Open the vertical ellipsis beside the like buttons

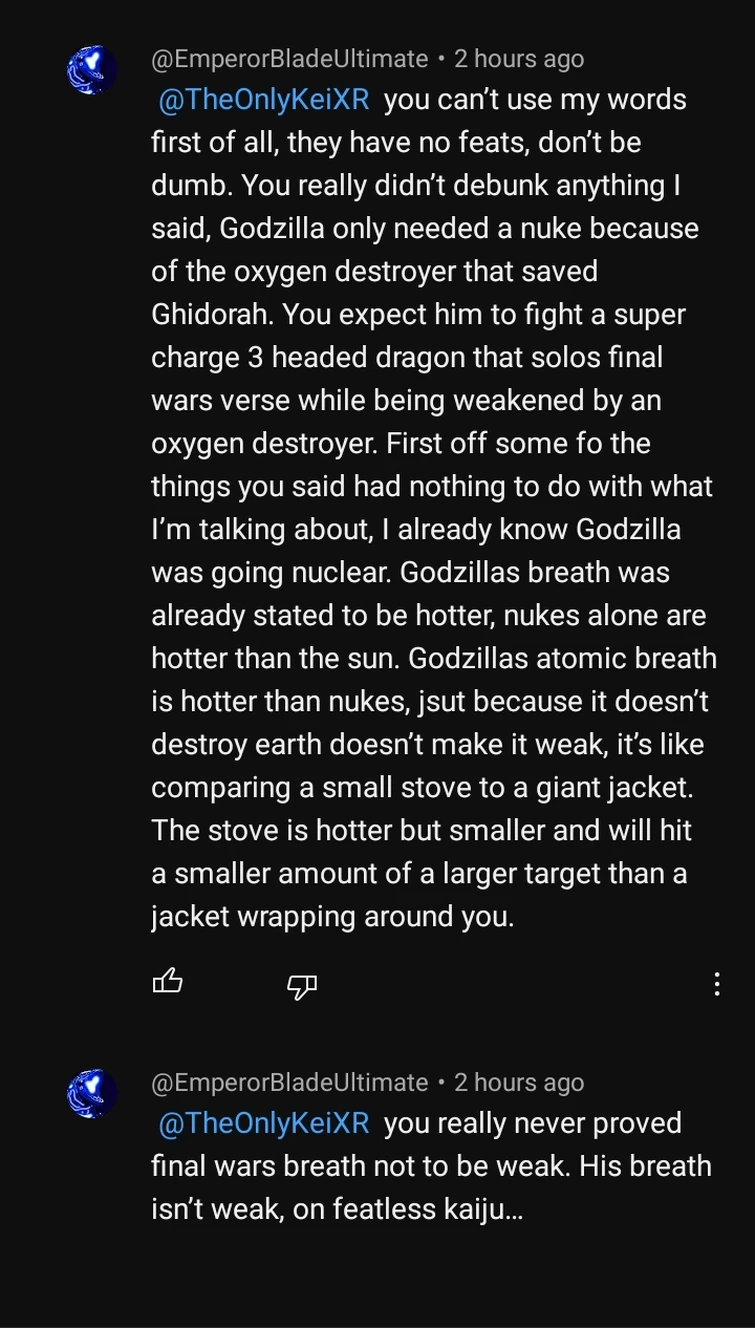click(716, 985)
